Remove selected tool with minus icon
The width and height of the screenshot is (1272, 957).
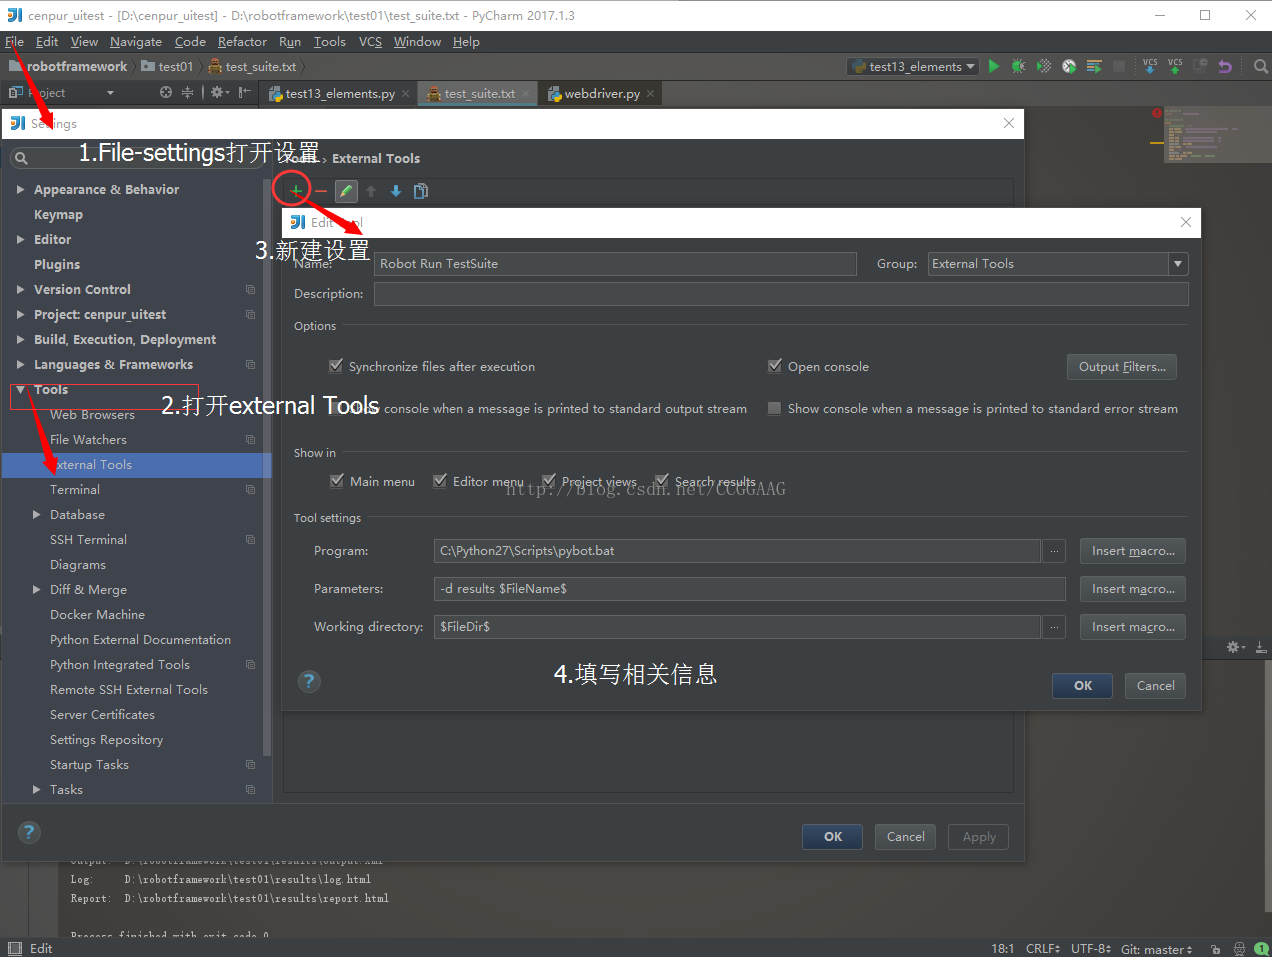[x=321, y=191]
